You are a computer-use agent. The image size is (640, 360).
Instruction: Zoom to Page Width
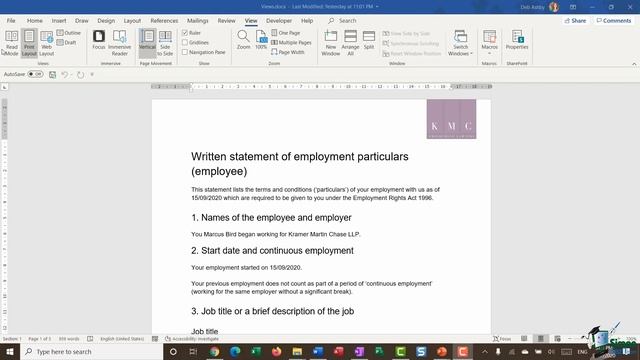point(288,52)
